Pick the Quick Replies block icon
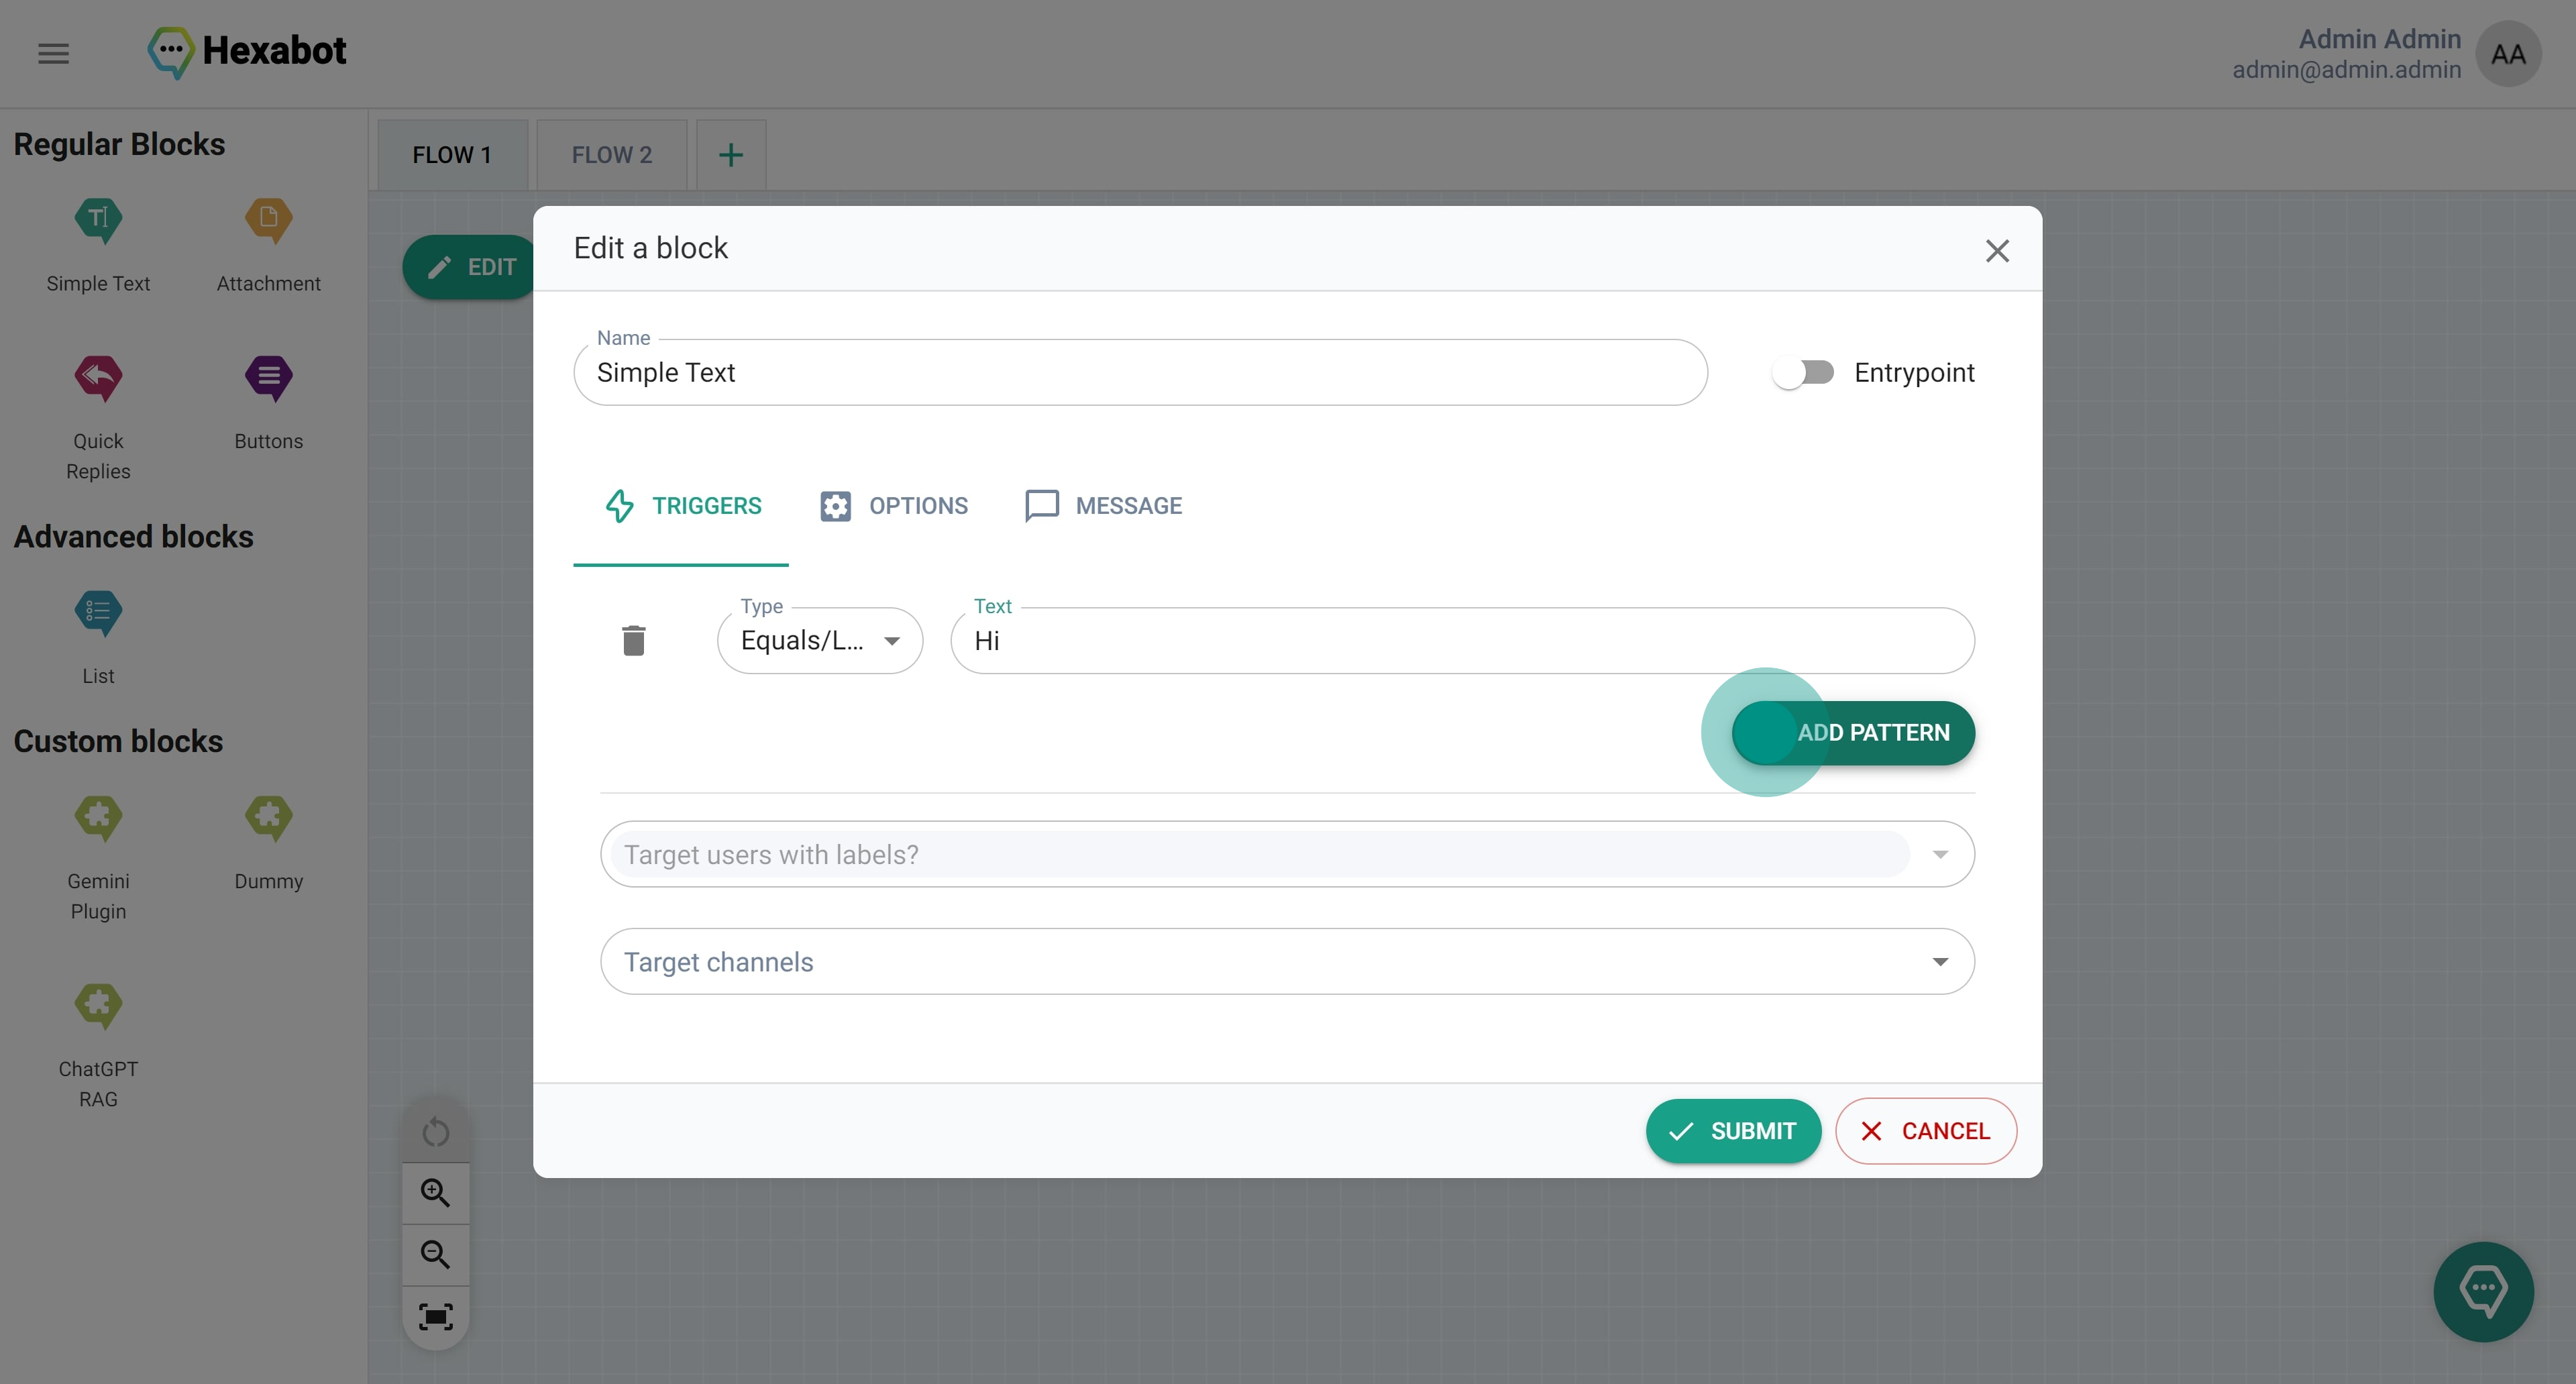 click(98, 378)
